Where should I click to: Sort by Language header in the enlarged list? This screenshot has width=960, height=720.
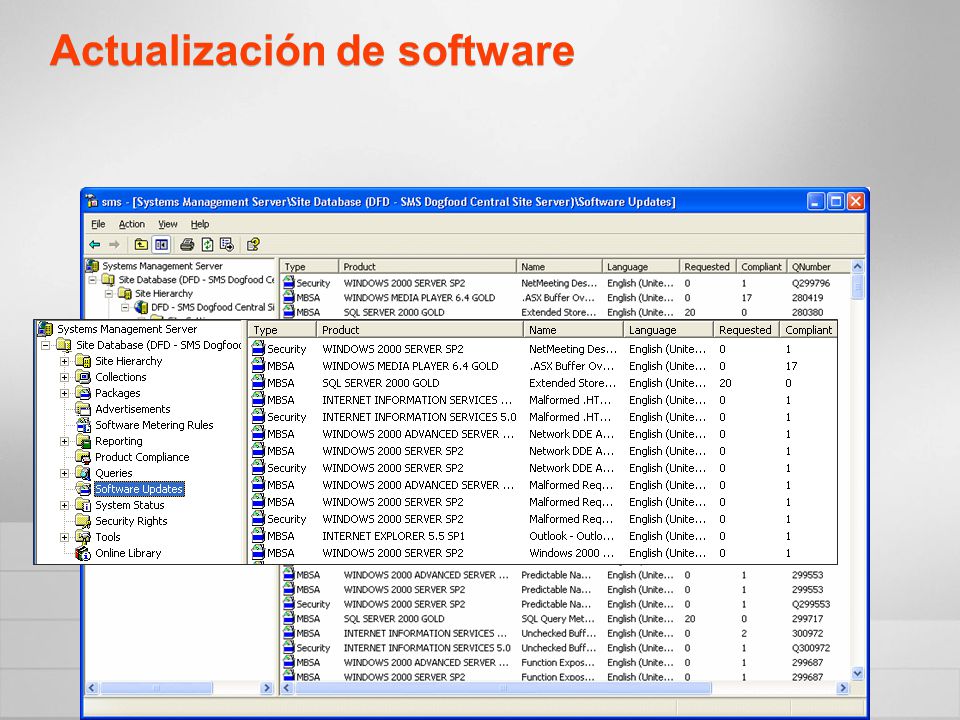669,330
